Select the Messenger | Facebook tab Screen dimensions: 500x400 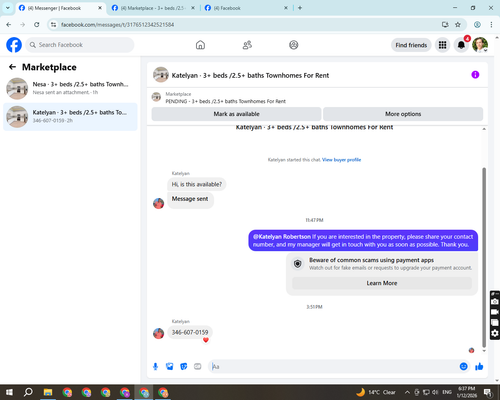coord(60,8)
